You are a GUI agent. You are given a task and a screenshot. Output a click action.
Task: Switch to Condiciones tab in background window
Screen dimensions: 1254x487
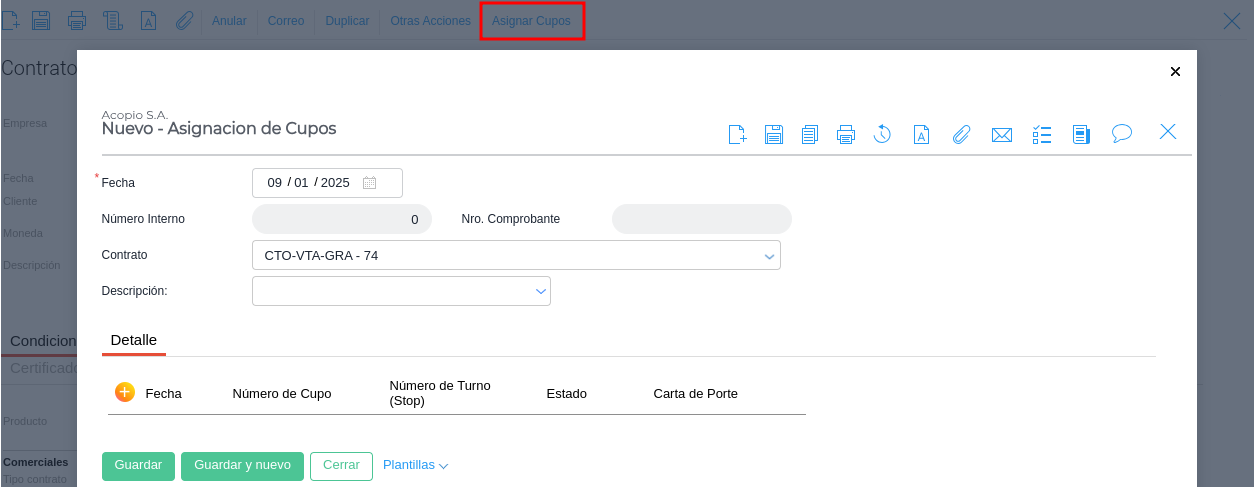(43, 341)
